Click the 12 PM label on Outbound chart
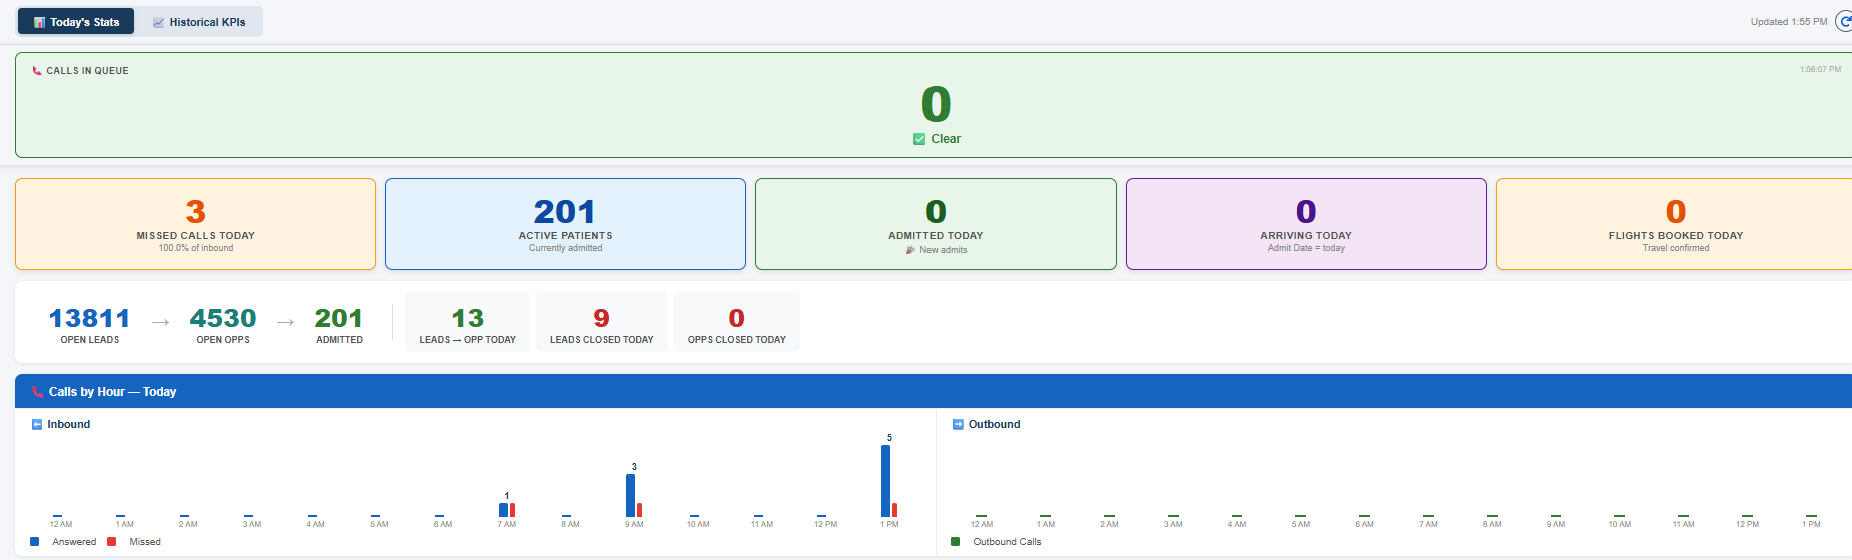Screen dimensions: 1852x560 pyautogui.click(x=1747, y=524)
